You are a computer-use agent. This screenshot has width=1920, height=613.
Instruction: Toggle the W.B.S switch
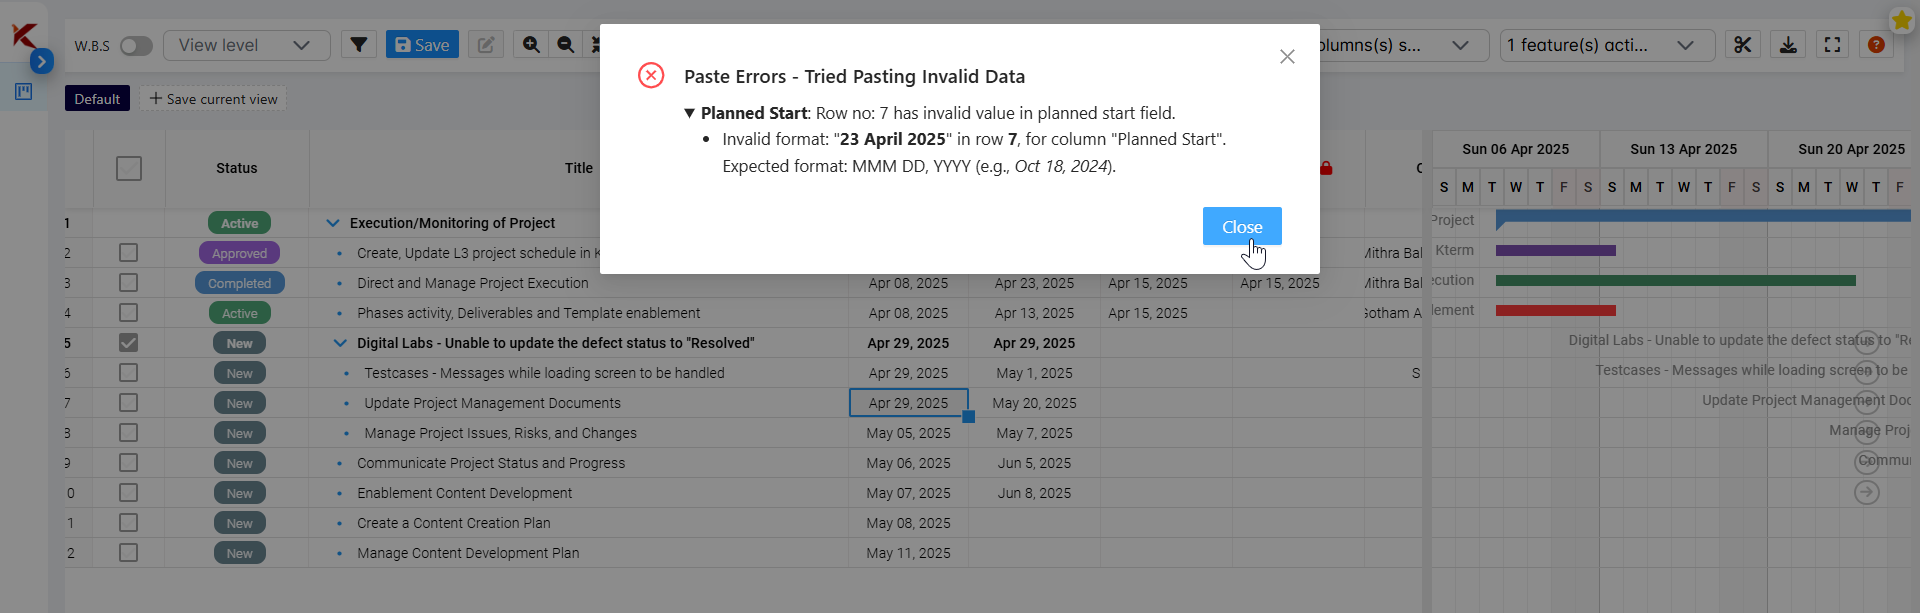pos(136,46)
